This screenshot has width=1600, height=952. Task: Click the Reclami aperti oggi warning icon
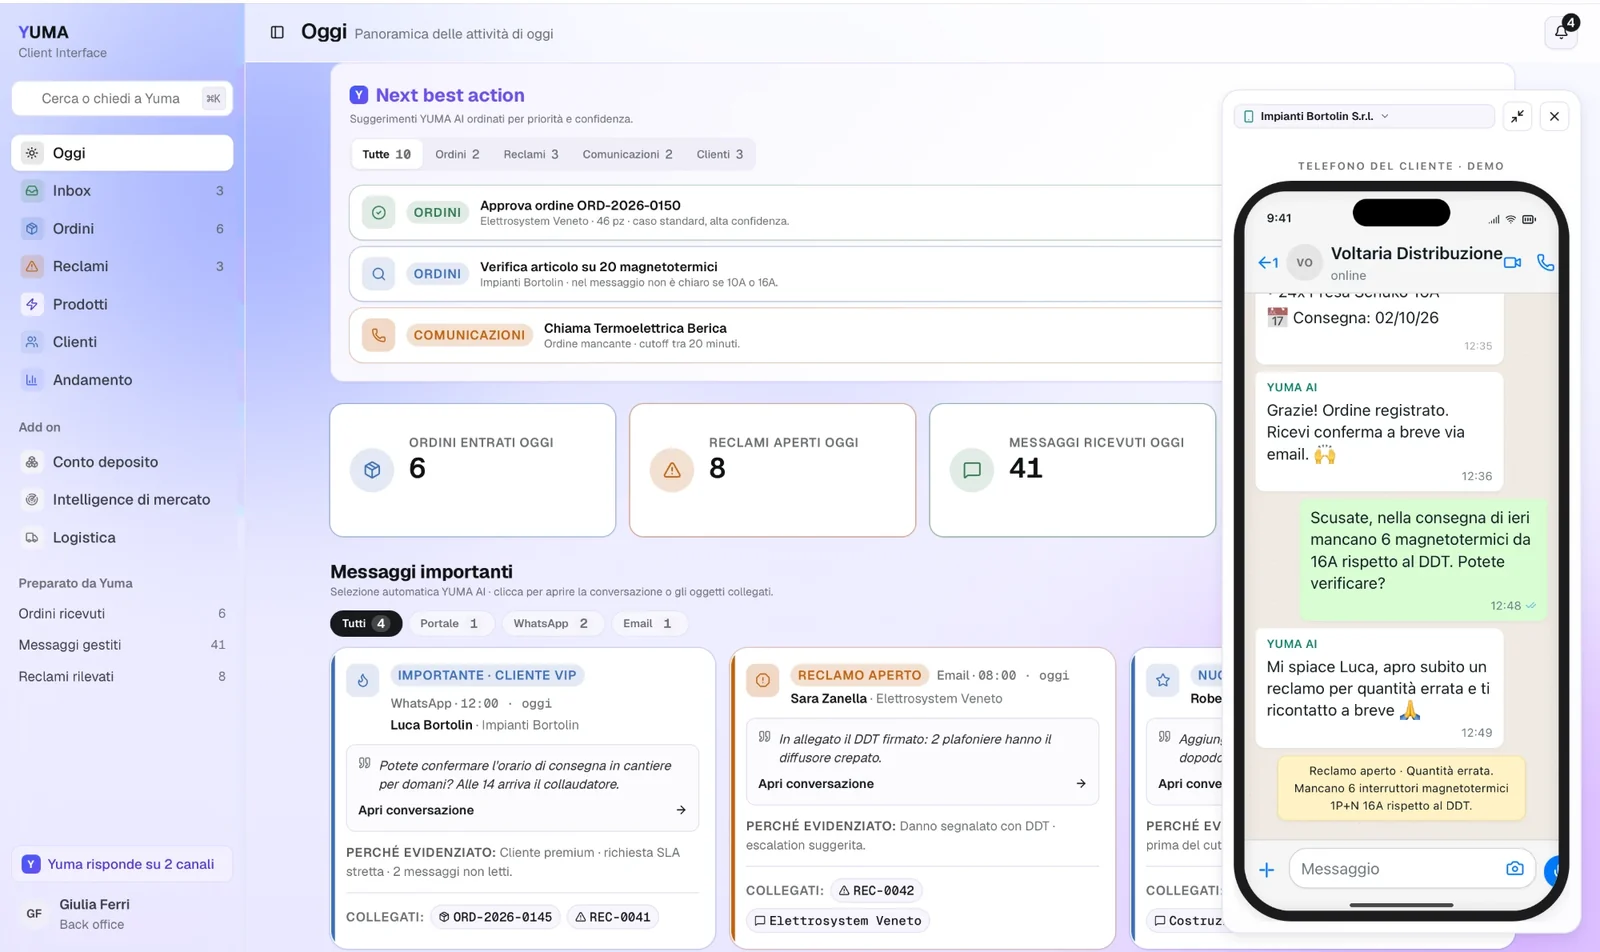point(672,470)
